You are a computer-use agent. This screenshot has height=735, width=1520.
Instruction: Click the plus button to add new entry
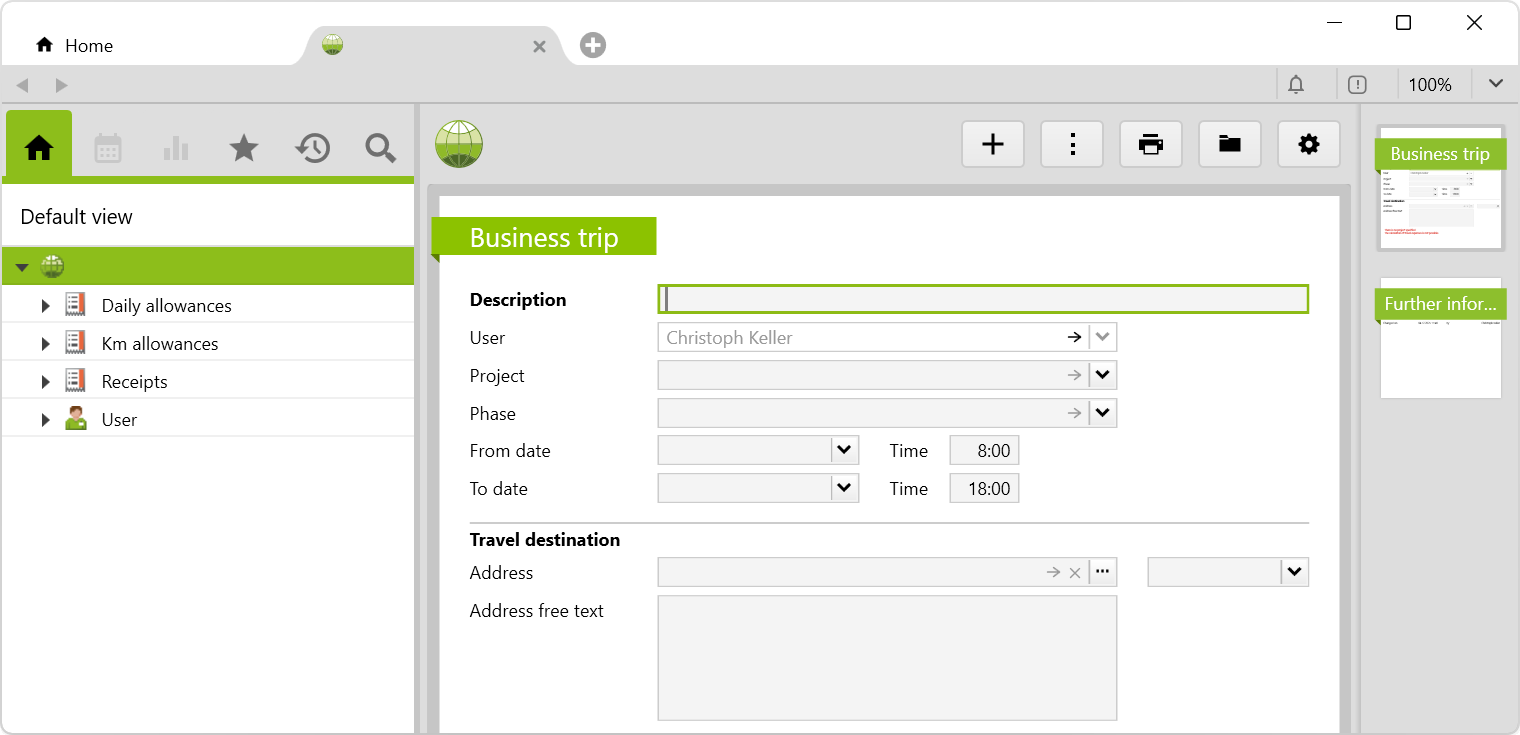click(x=992, y=145)
